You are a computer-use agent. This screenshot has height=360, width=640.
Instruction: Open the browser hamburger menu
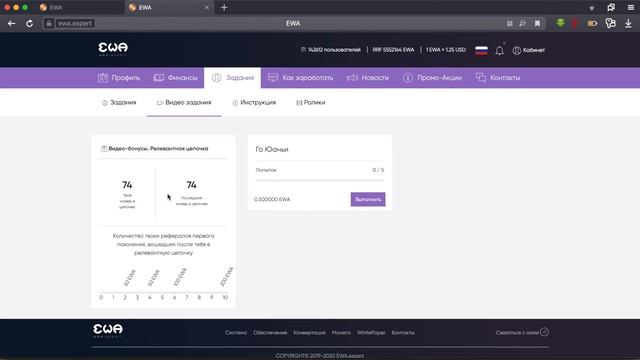(631, 8)
